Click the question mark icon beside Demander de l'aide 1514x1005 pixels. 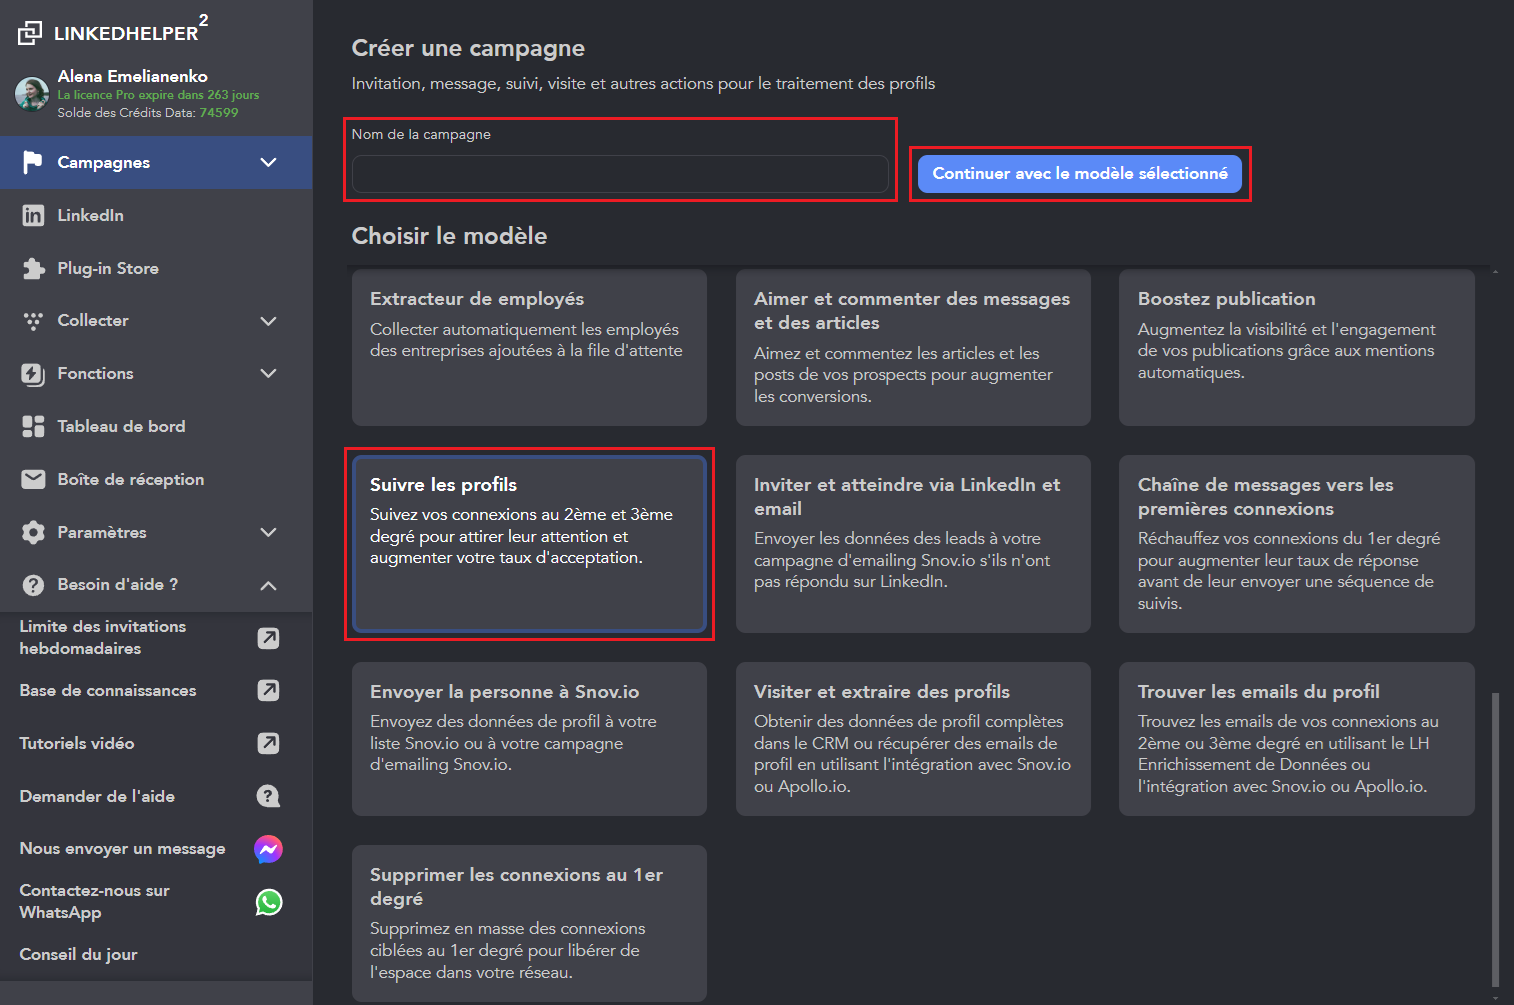tap(268, 796)
